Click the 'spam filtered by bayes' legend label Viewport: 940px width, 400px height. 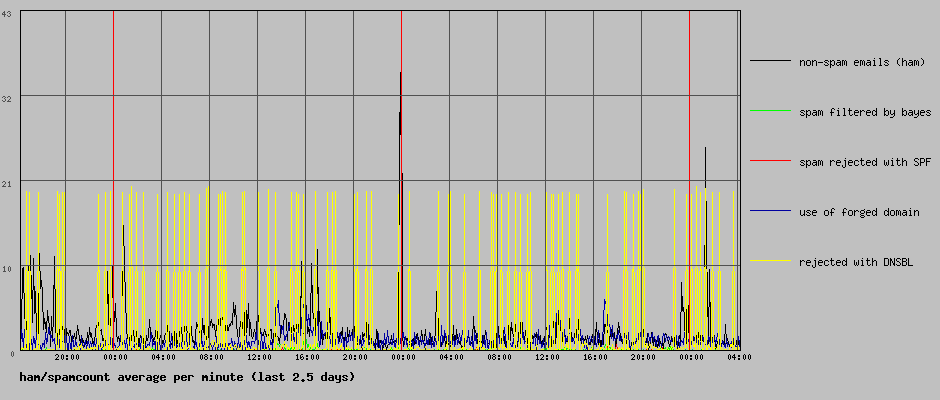[x=865, y=112]
